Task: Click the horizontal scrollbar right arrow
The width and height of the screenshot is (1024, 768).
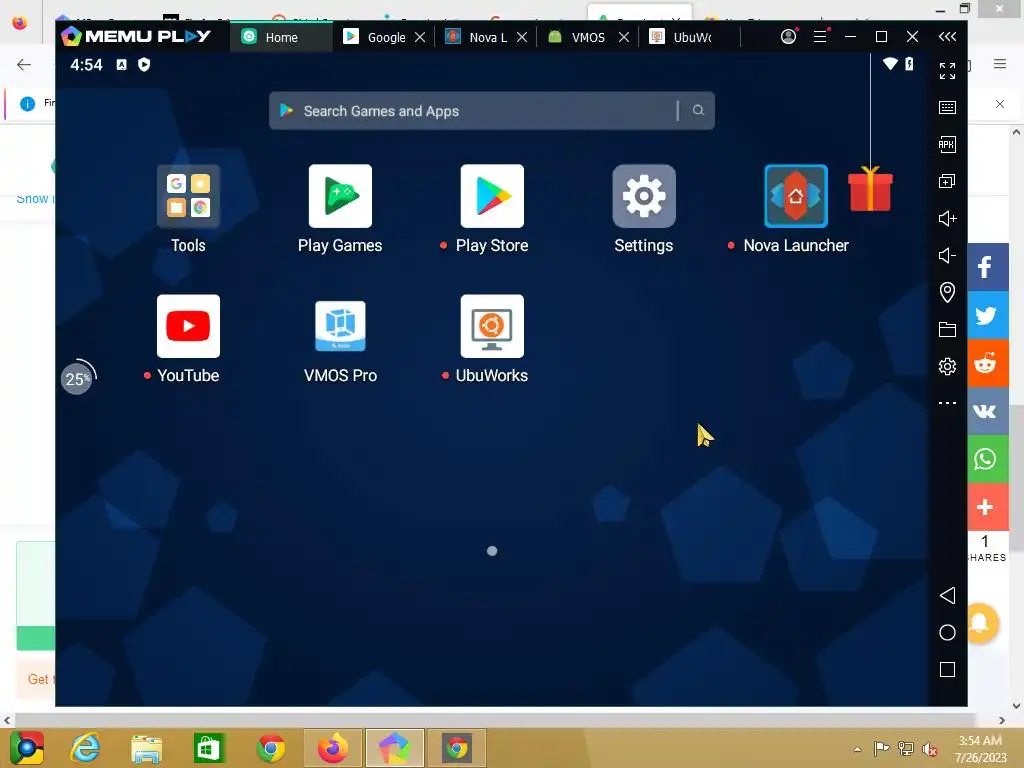Action: coord(1001,720)
